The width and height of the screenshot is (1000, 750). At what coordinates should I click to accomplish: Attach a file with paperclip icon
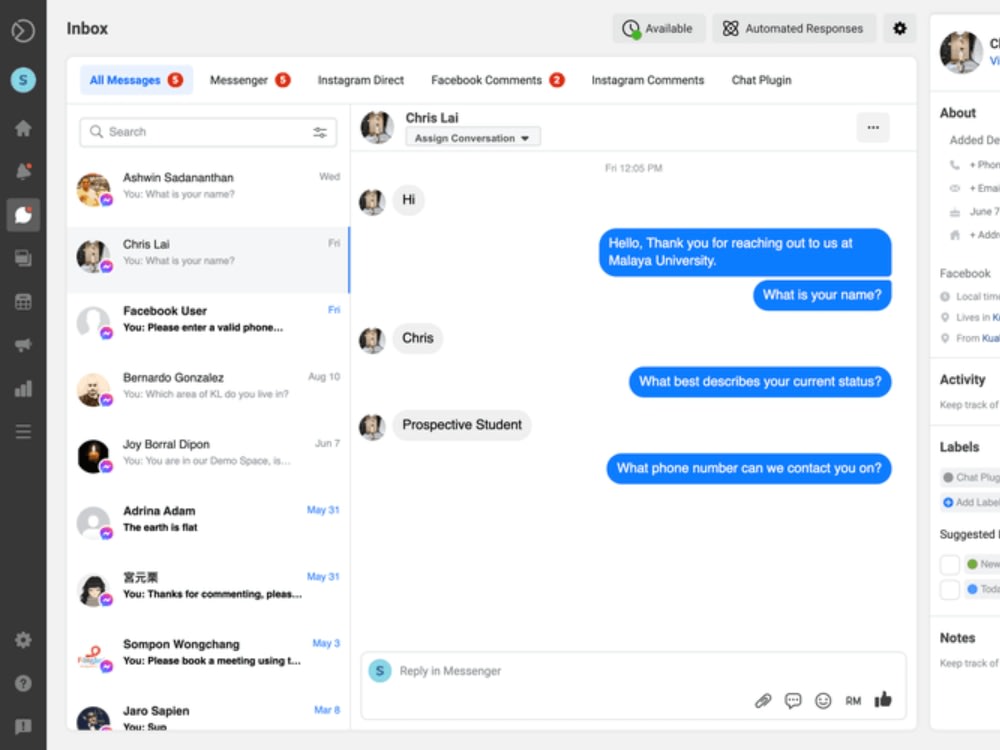click(x=763, y=701)
